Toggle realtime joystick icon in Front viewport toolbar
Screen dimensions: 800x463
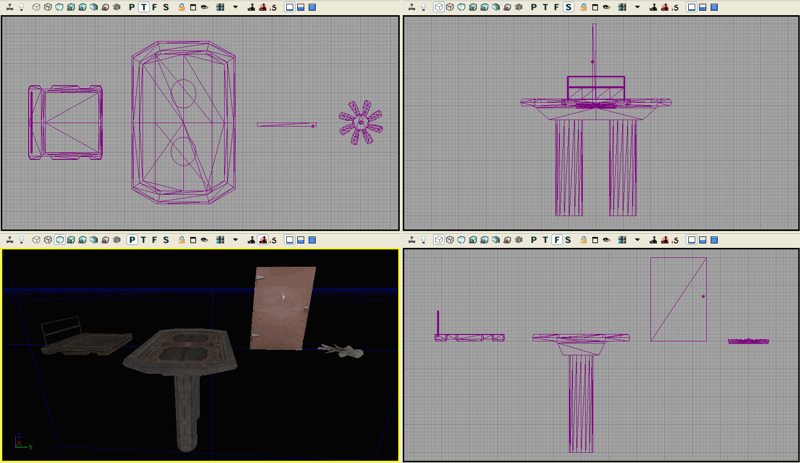(412, 240)
